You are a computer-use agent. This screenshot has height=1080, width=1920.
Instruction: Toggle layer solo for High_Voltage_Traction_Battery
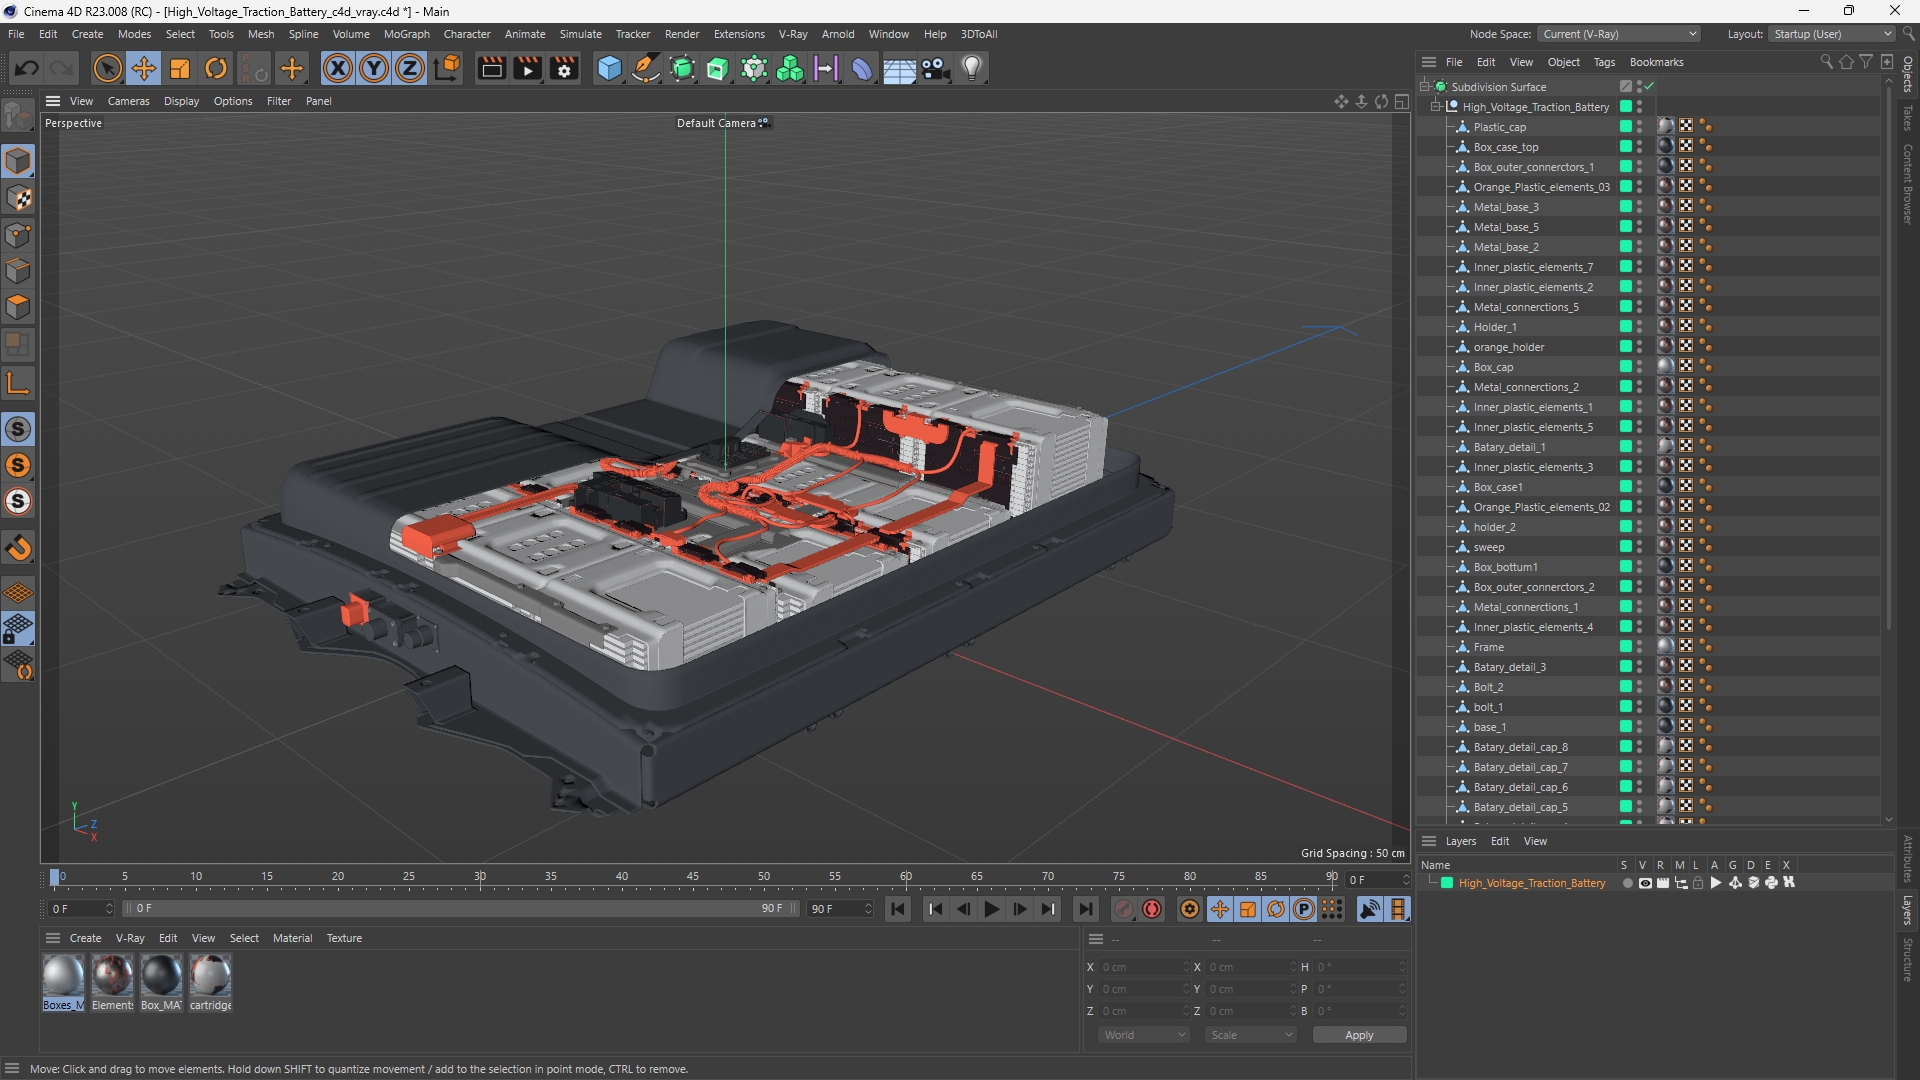pyautogui.click(x=1627, y=883)
